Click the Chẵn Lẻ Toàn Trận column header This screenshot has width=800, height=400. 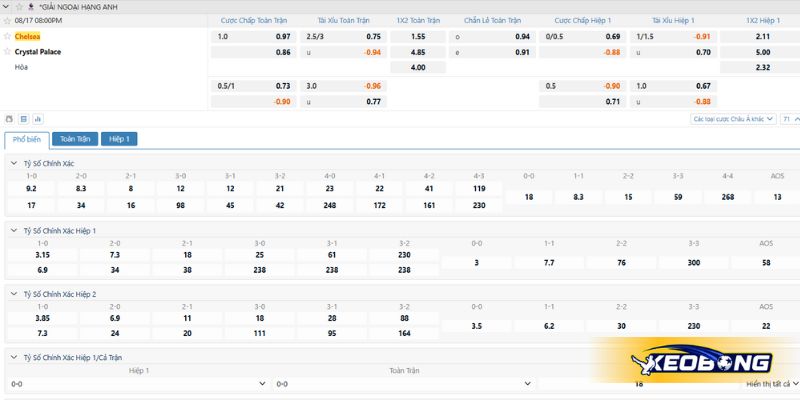(492, 21)
